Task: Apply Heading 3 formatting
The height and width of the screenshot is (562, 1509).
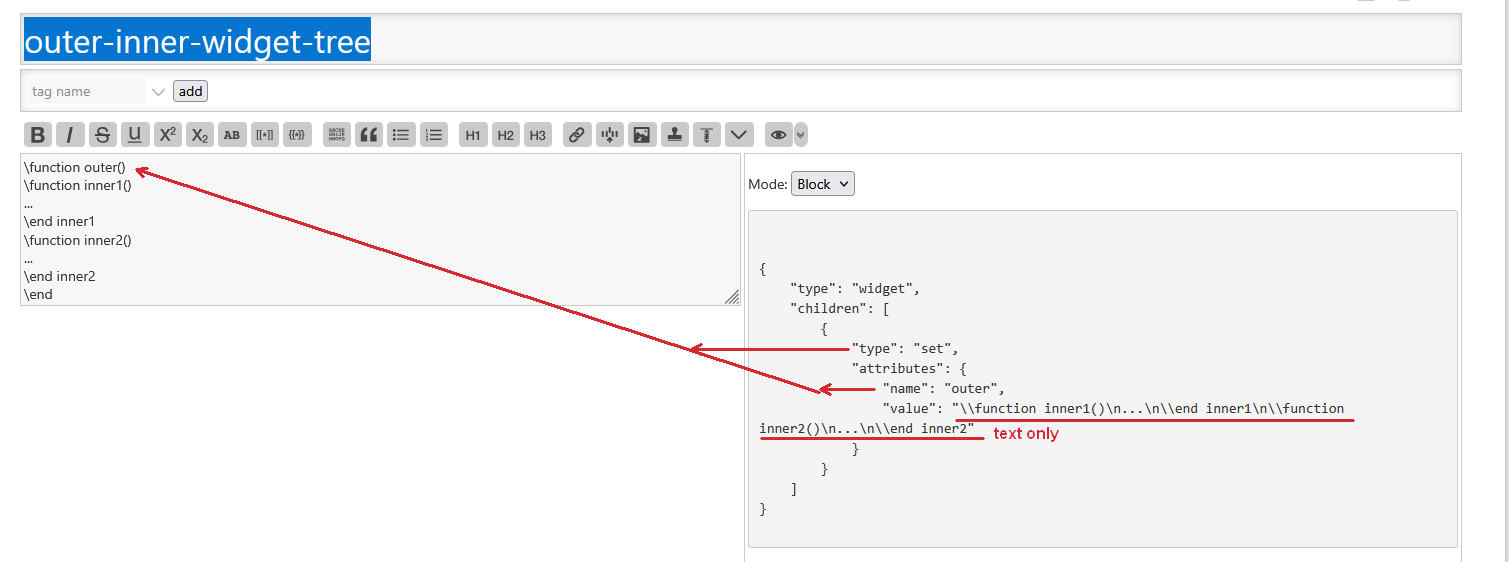Action: click(x=538, y=135)
